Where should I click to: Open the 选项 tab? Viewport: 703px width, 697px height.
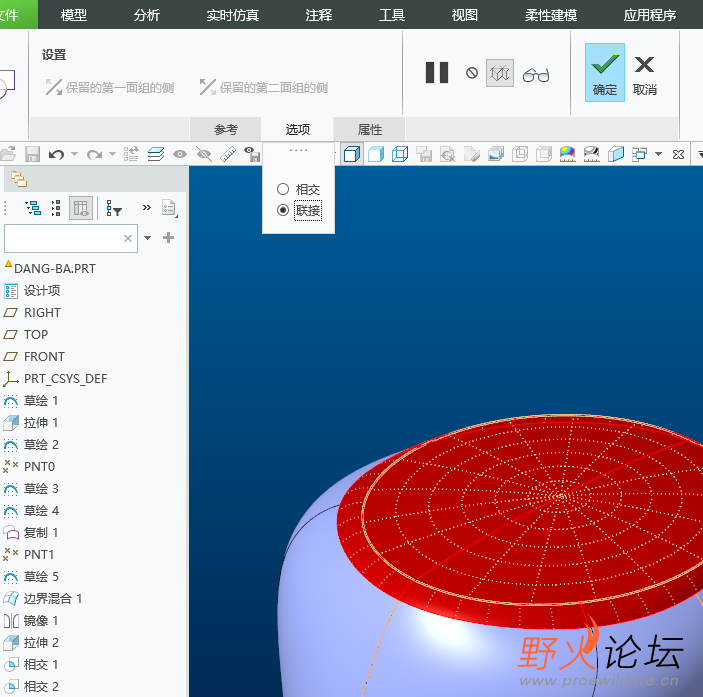click(298, 130)
